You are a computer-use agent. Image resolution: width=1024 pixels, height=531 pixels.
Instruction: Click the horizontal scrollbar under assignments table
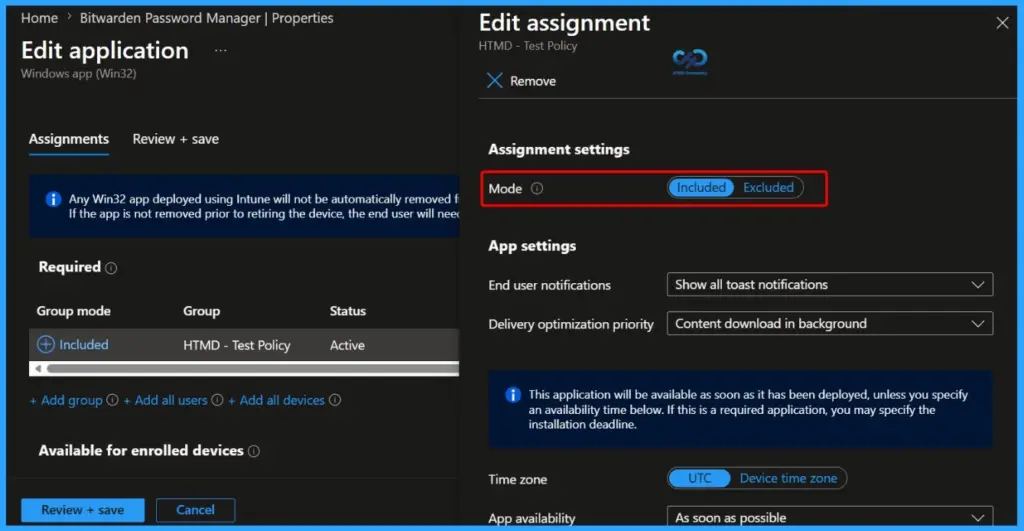[x=253, y=368]
